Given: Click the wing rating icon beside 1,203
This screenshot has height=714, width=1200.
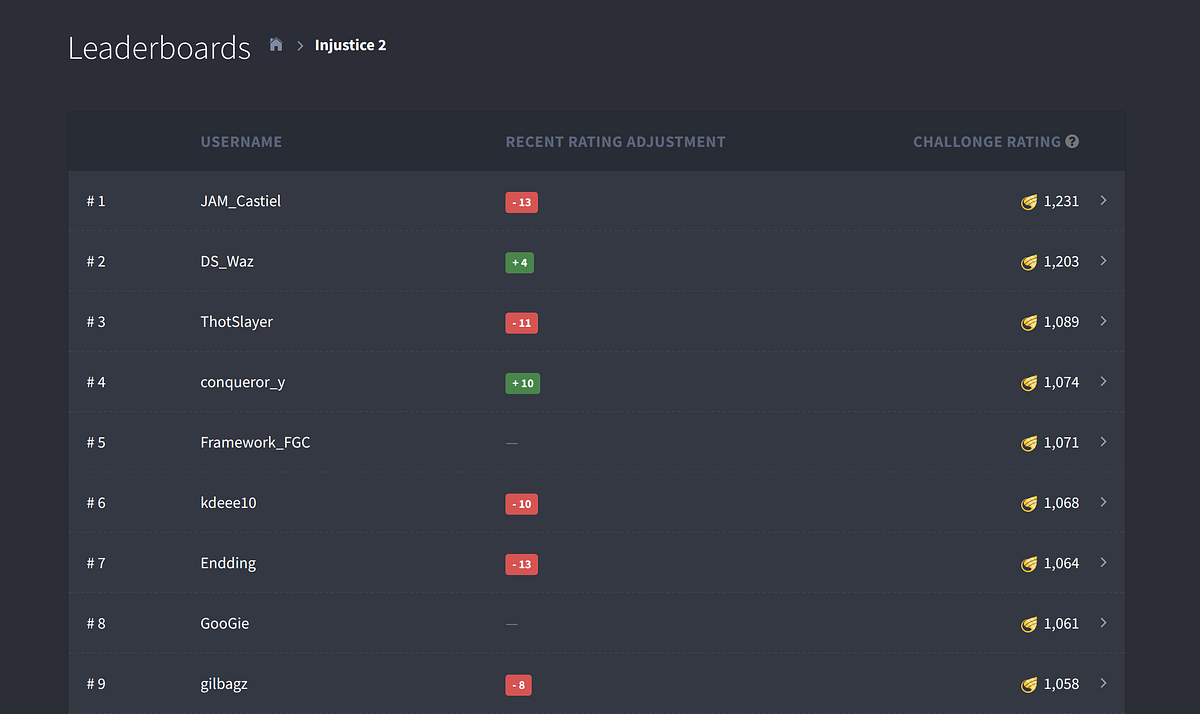Looking at the screenshot, I should pyautogui.click(x=1029, y=262).
